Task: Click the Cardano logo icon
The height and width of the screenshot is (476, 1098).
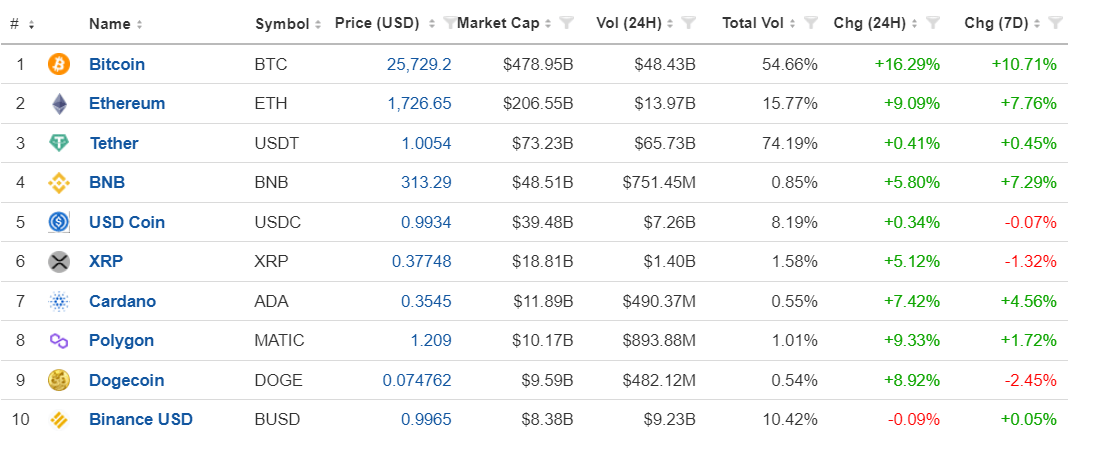Action: 59,301
